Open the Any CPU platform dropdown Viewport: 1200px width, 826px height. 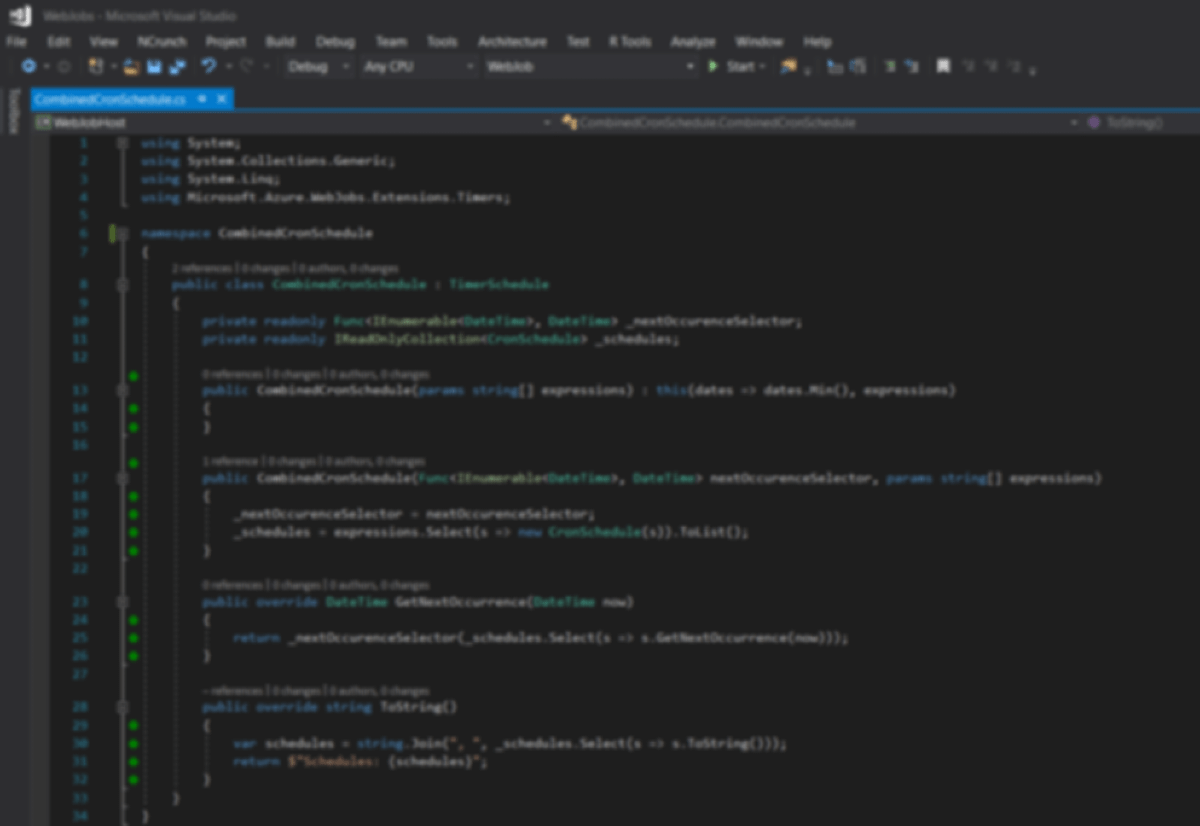pos(418,67)
